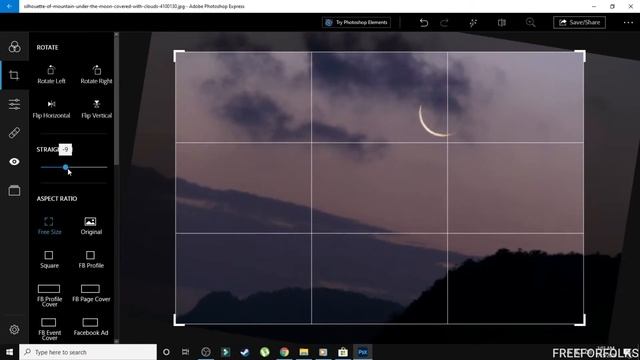Click the bottom-right crop corner handle
The height and width of the screenshot is (360, 640).
pos(581,321)
